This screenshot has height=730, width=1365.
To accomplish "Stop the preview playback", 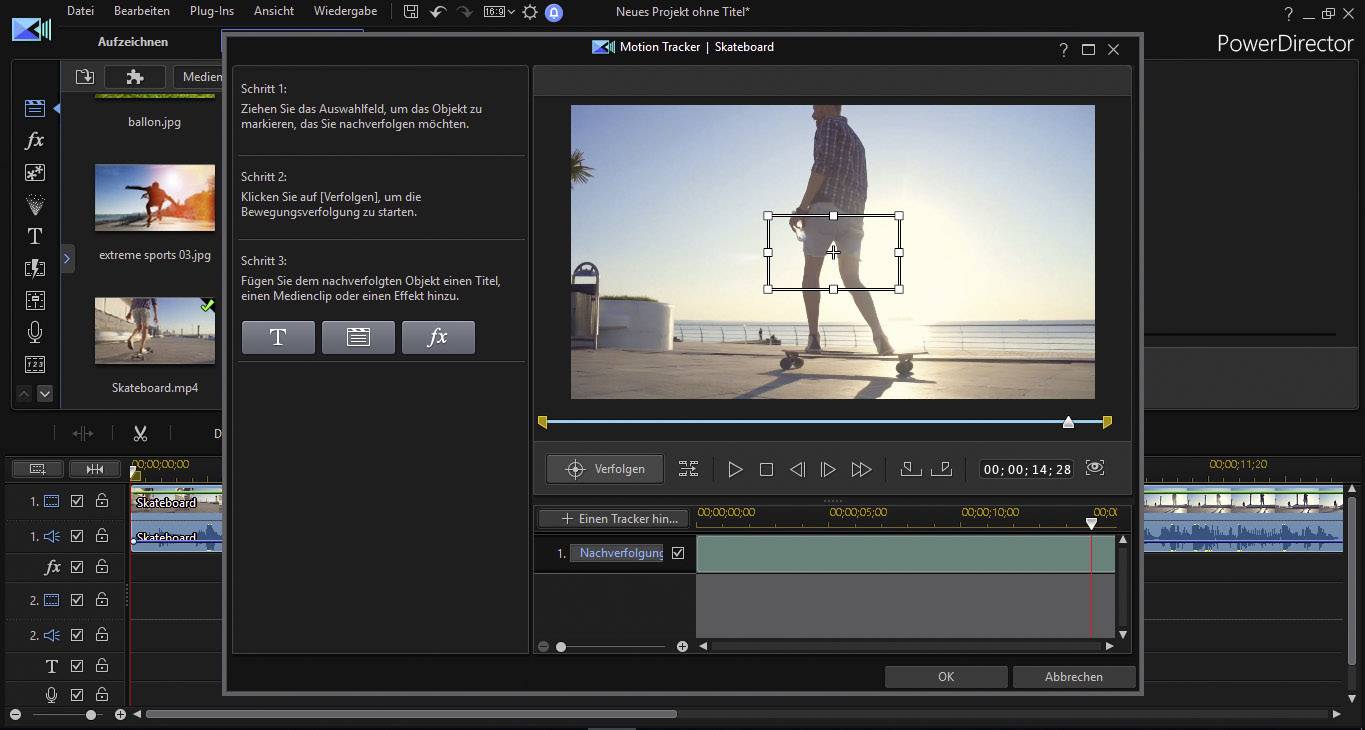I will tap(766, 469).
